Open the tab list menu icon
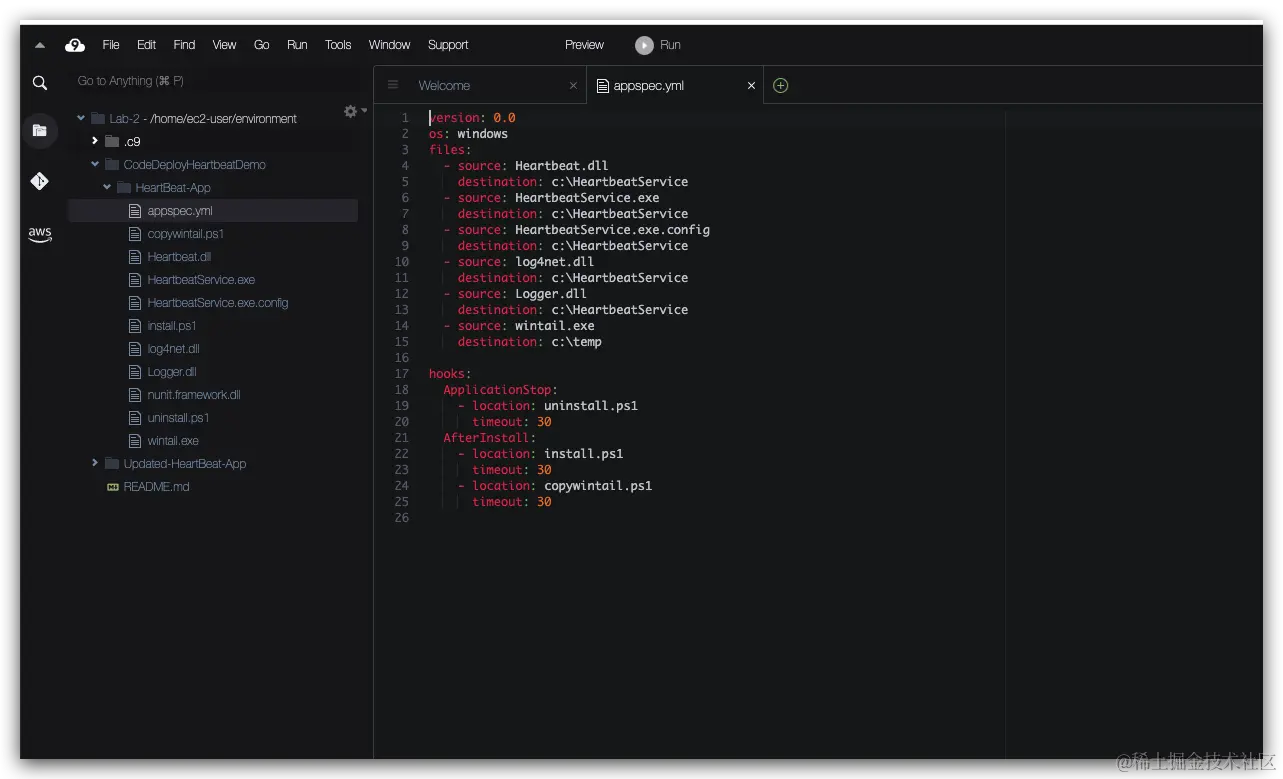This screenshot has height=779, width=1283. pos(393,85)
